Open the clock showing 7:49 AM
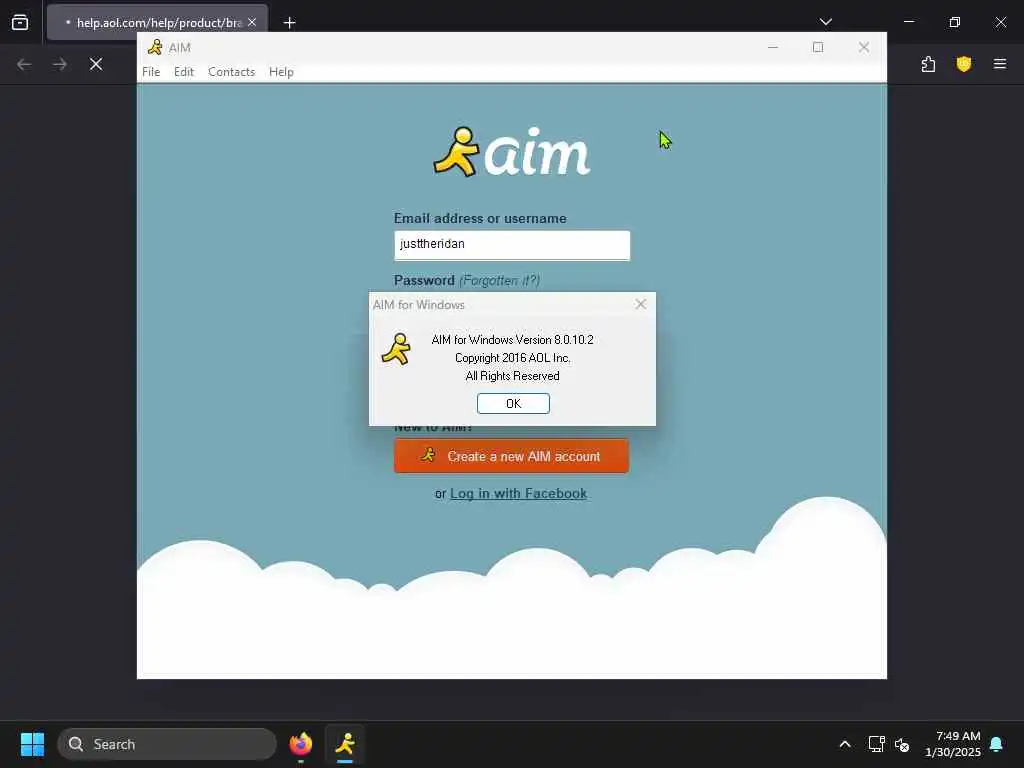This screenshot has height=768, width=1024. 952,744
